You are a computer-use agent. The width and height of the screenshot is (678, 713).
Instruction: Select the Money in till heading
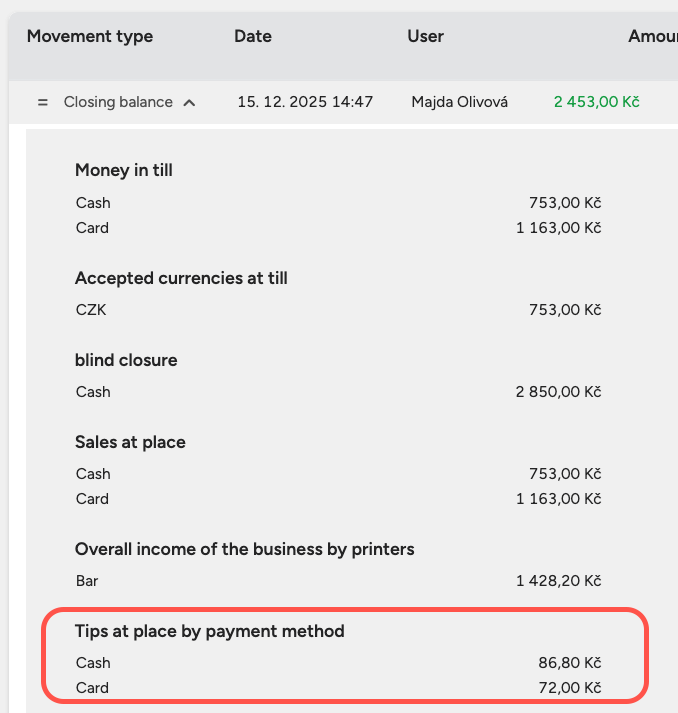(124, 170)
